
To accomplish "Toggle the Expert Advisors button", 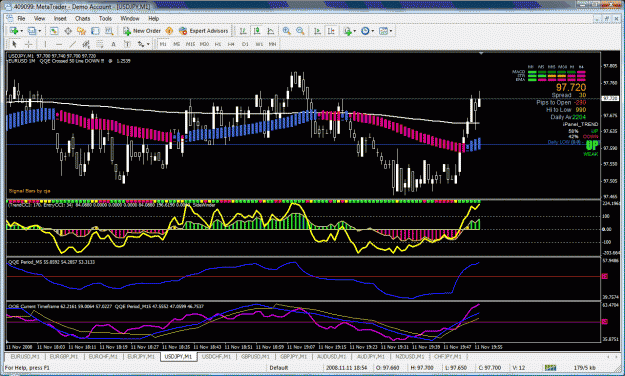I will click(x=204, y=31).
